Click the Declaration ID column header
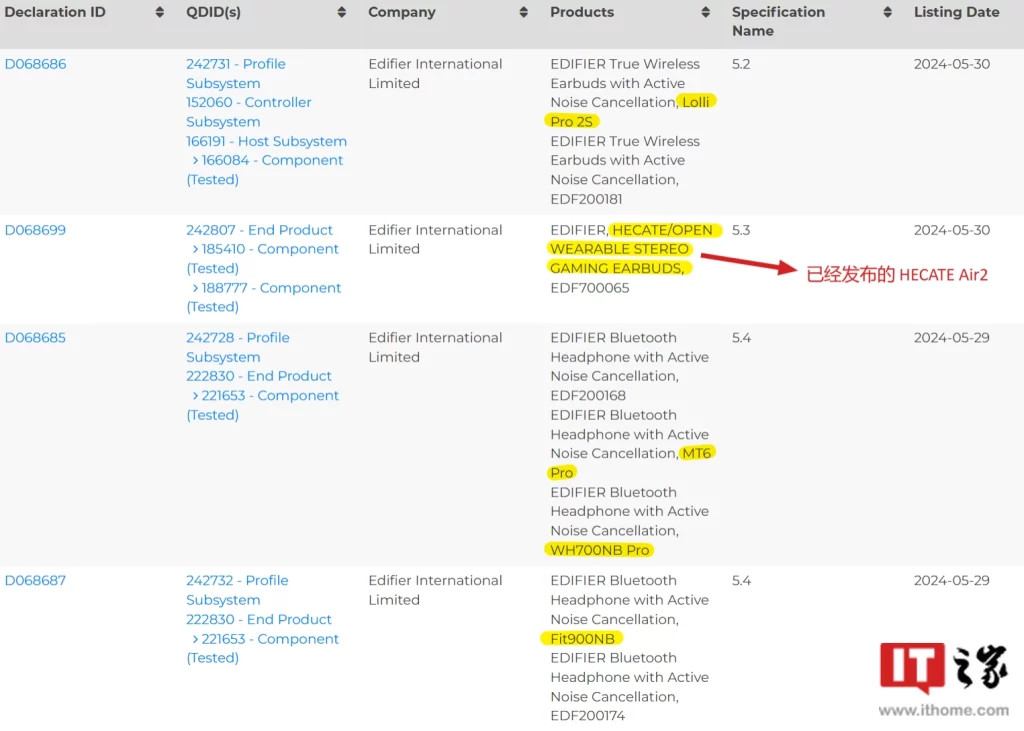The height and width of the screenshot is (731, 1024). (x=55, y=12)
